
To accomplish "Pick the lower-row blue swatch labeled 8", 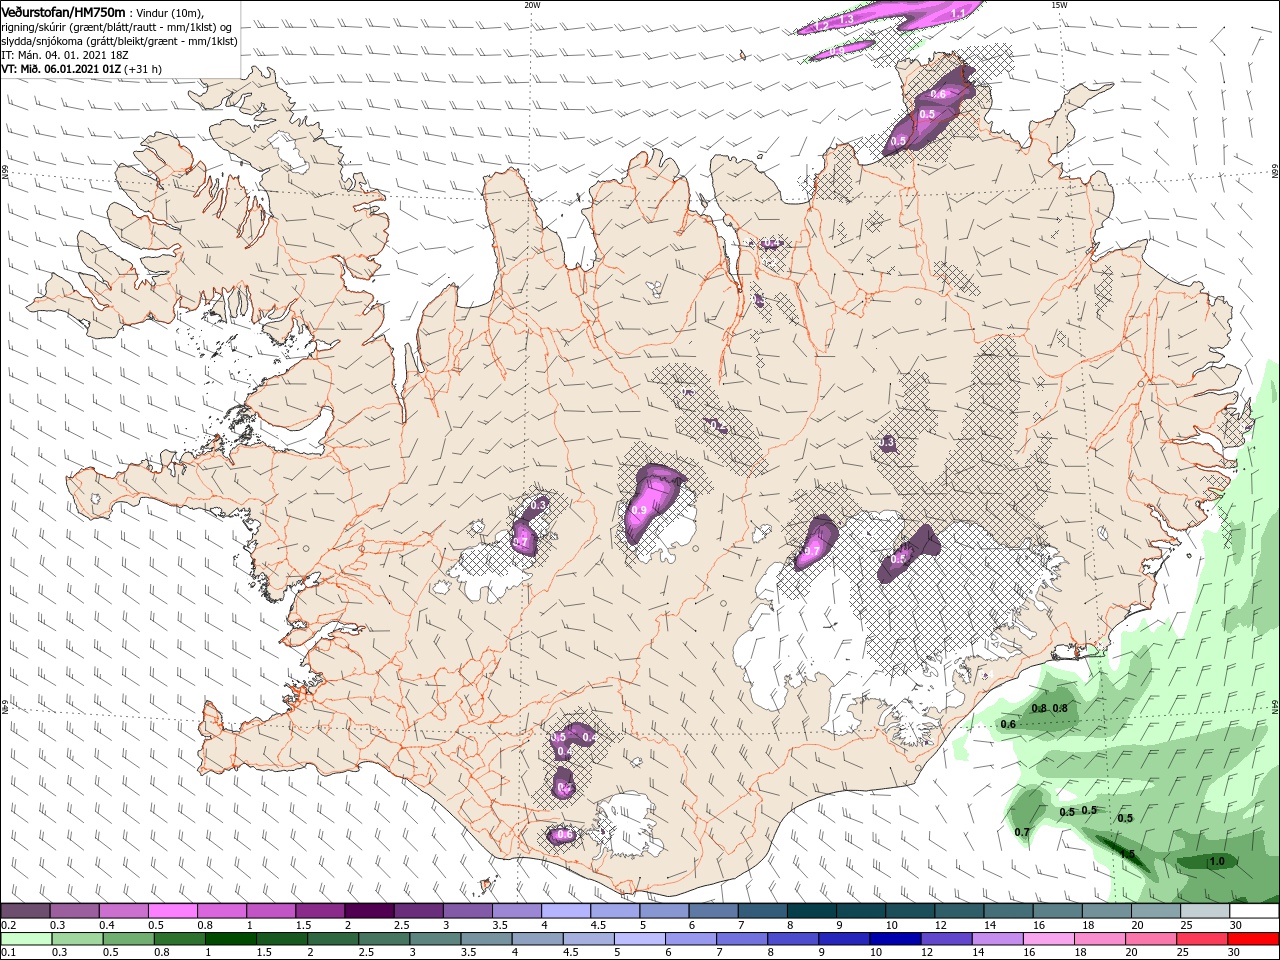I will (792, 939).
